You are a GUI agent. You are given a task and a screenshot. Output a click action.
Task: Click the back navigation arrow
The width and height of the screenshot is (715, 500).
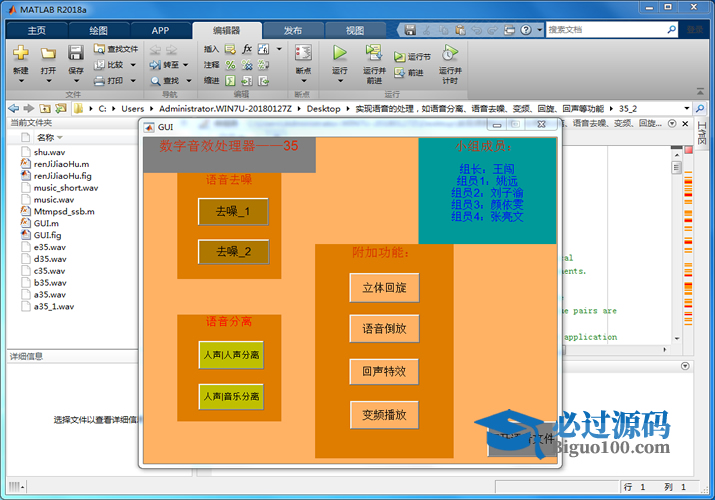point(14,108)
